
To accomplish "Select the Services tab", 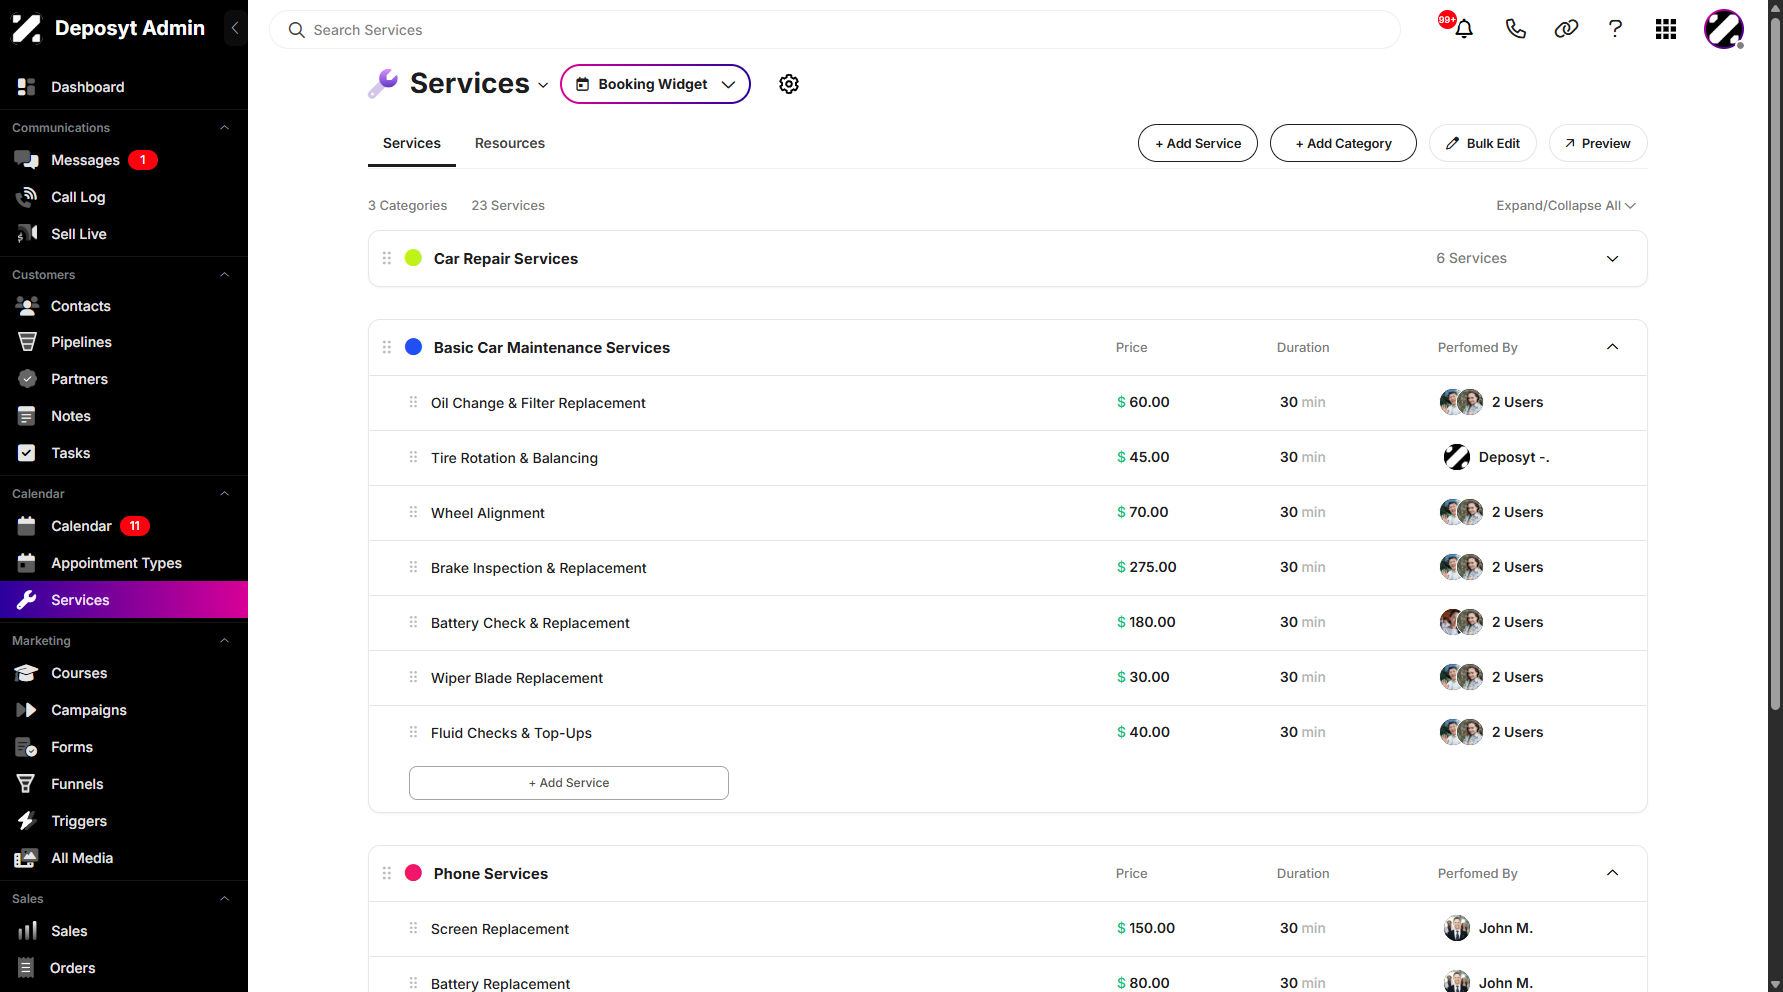I will tap(412, 143).
